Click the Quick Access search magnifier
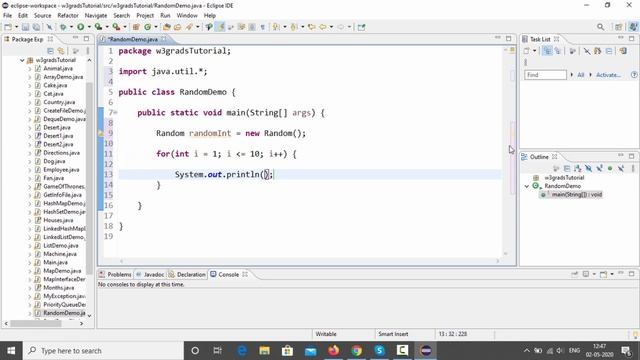Viewport: 640px width, 360px height. [600, 27]
